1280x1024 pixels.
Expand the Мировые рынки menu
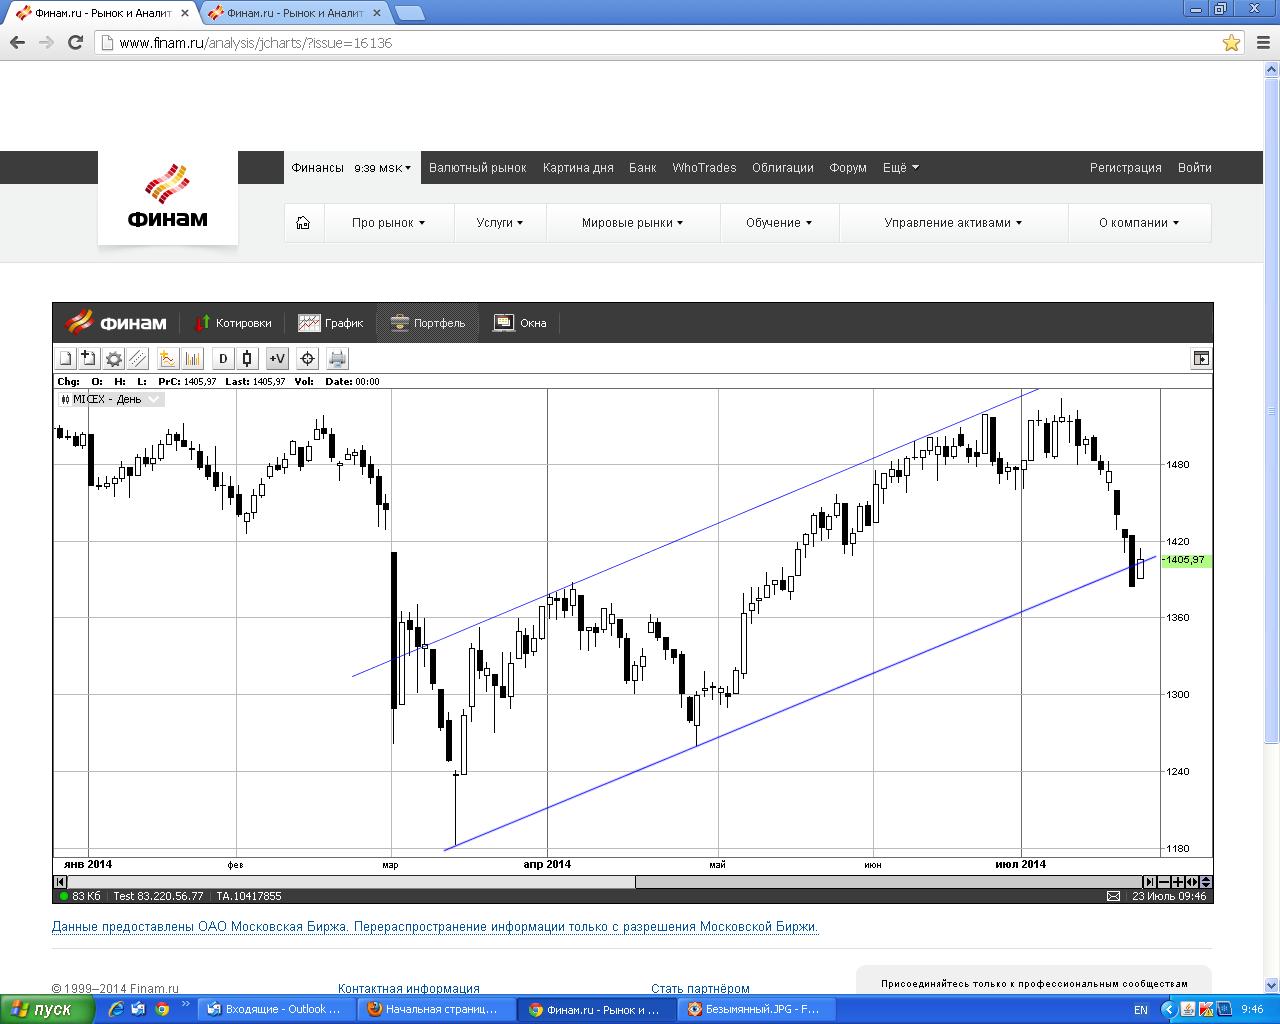coord(633,223)
